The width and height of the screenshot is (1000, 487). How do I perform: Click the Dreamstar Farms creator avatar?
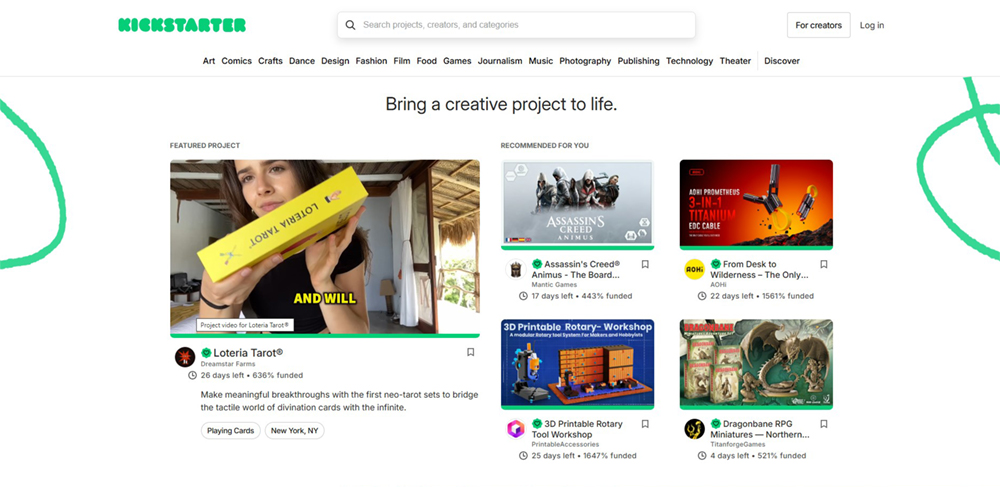point(185,357)
